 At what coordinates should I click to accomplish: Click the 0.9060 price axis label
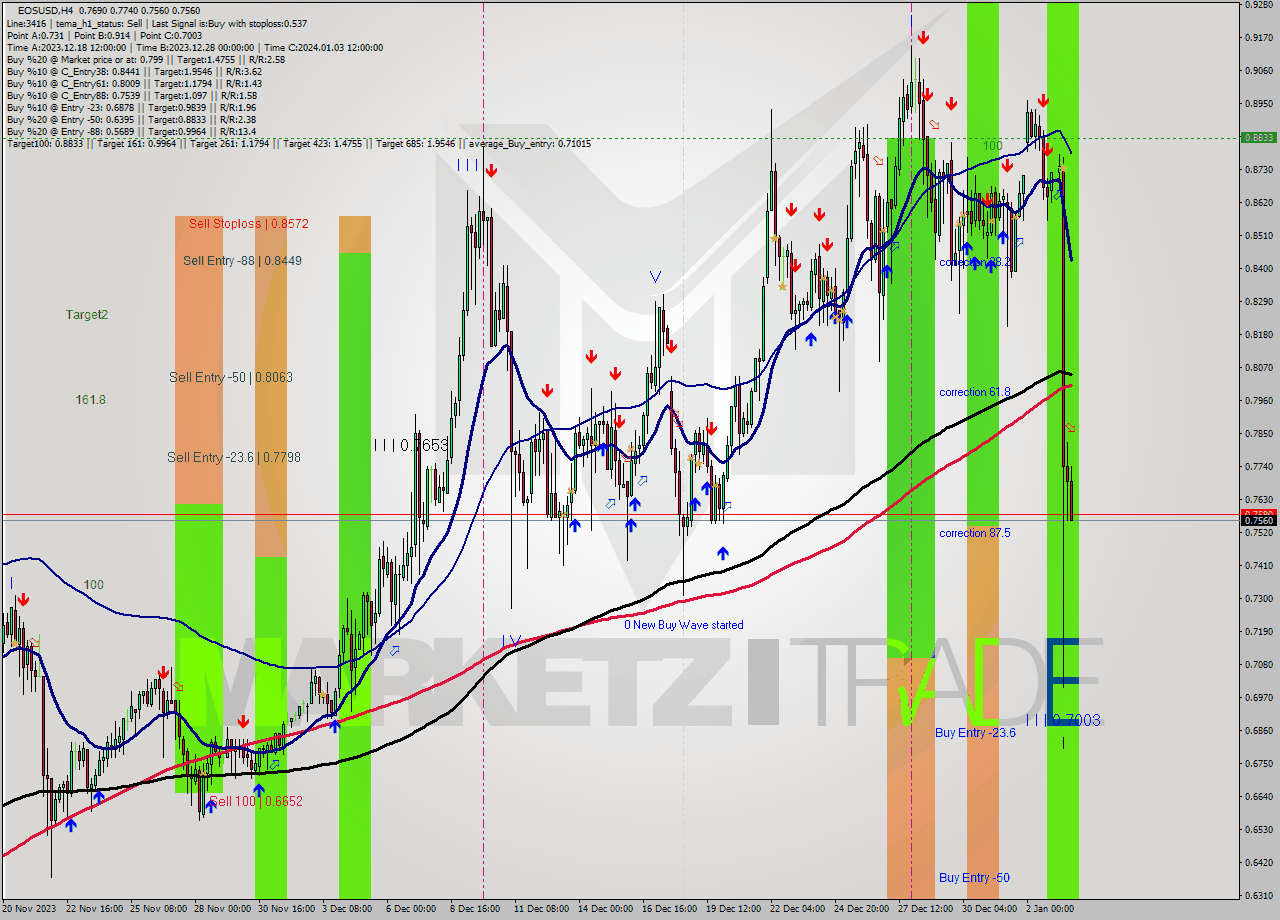1258,70
